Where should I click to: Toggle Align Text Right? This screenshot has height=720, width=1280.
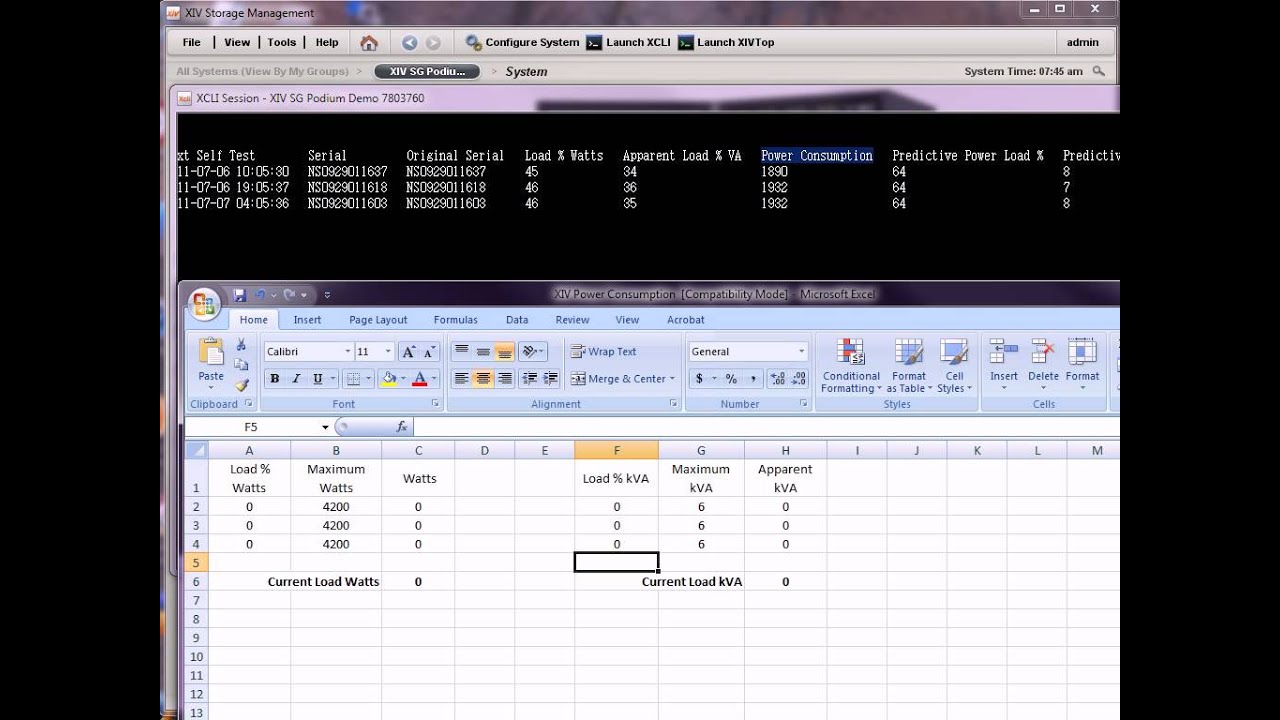click(x=505, y=379)
